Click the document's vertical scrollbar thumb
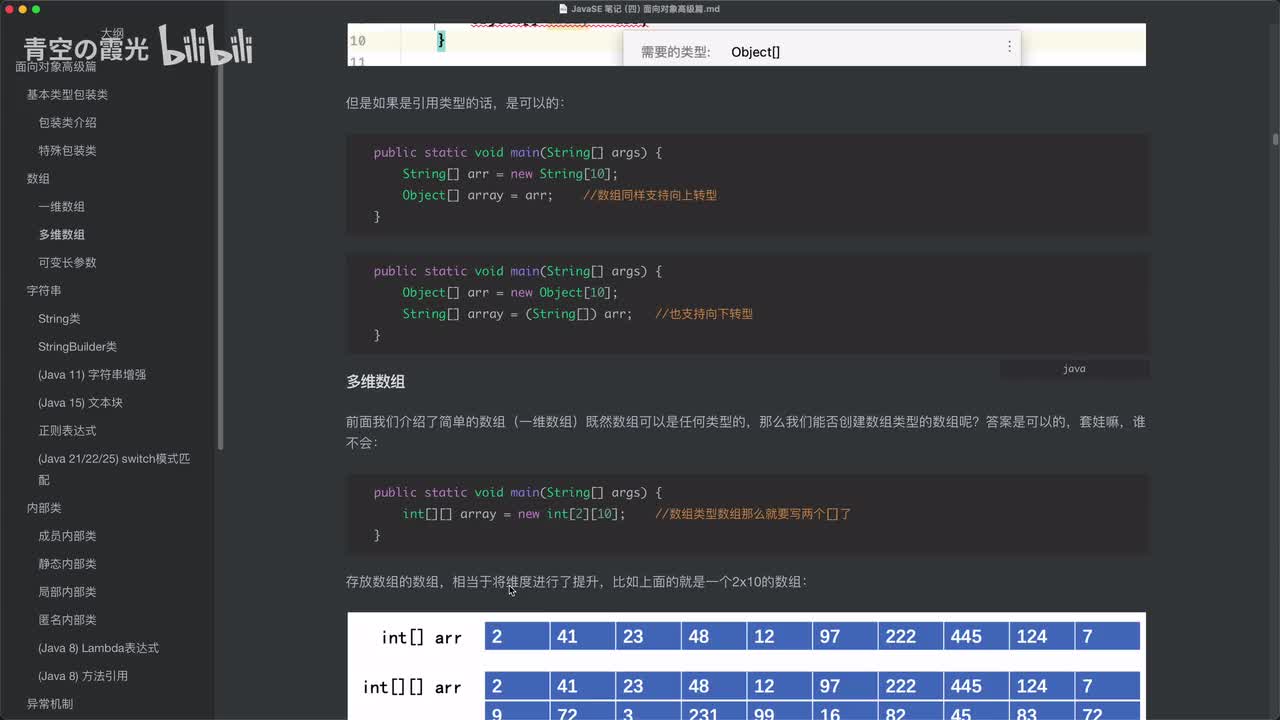The height and width of the screenshot is (720, 1280). [1275, 140]
